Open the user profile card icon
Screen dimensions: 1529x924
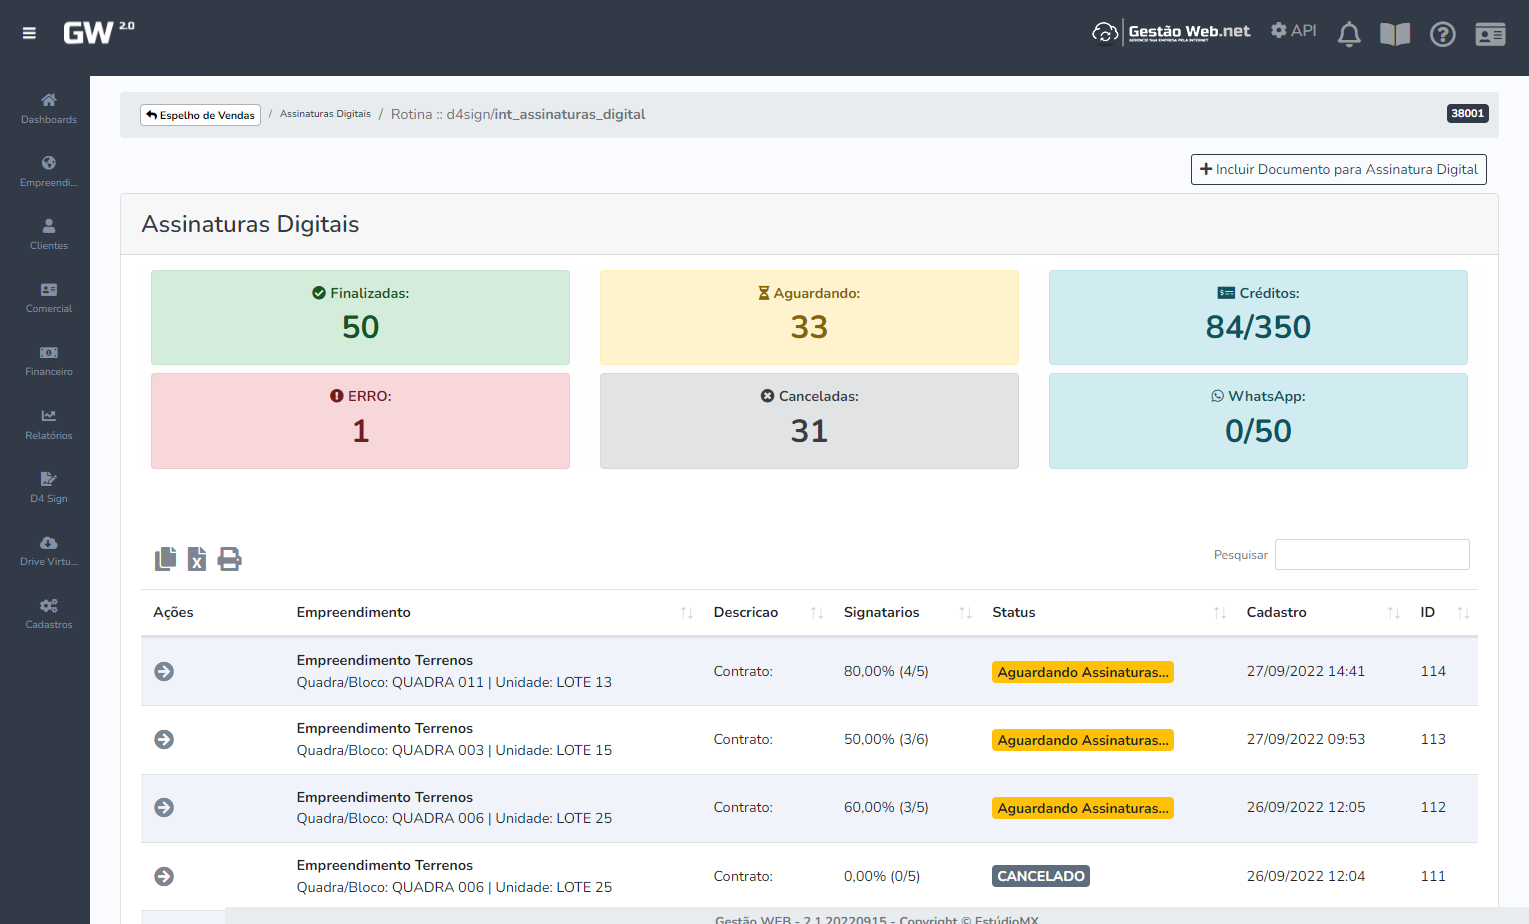(1489, 34)
